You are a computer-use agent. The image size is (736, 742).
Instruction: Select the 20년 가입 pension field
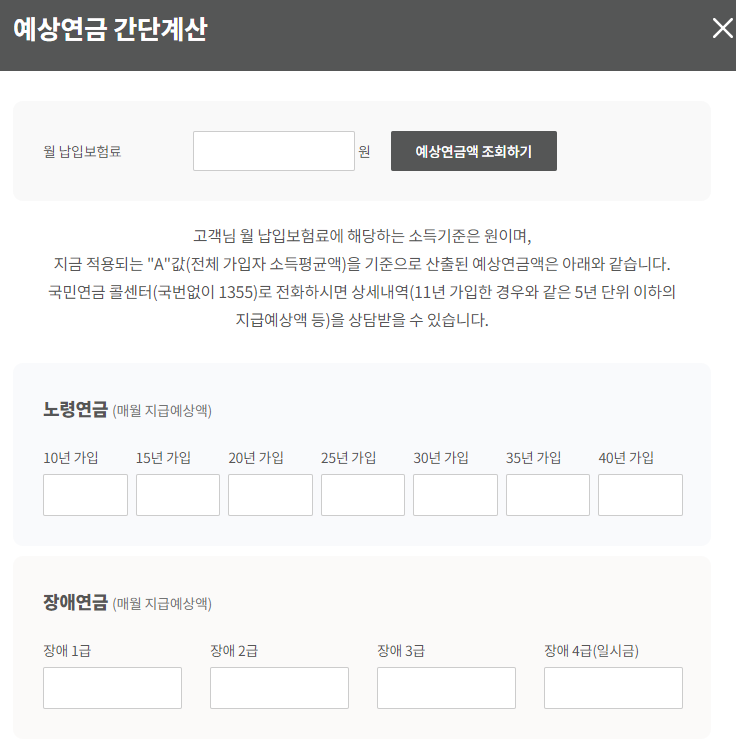(270, 495)
